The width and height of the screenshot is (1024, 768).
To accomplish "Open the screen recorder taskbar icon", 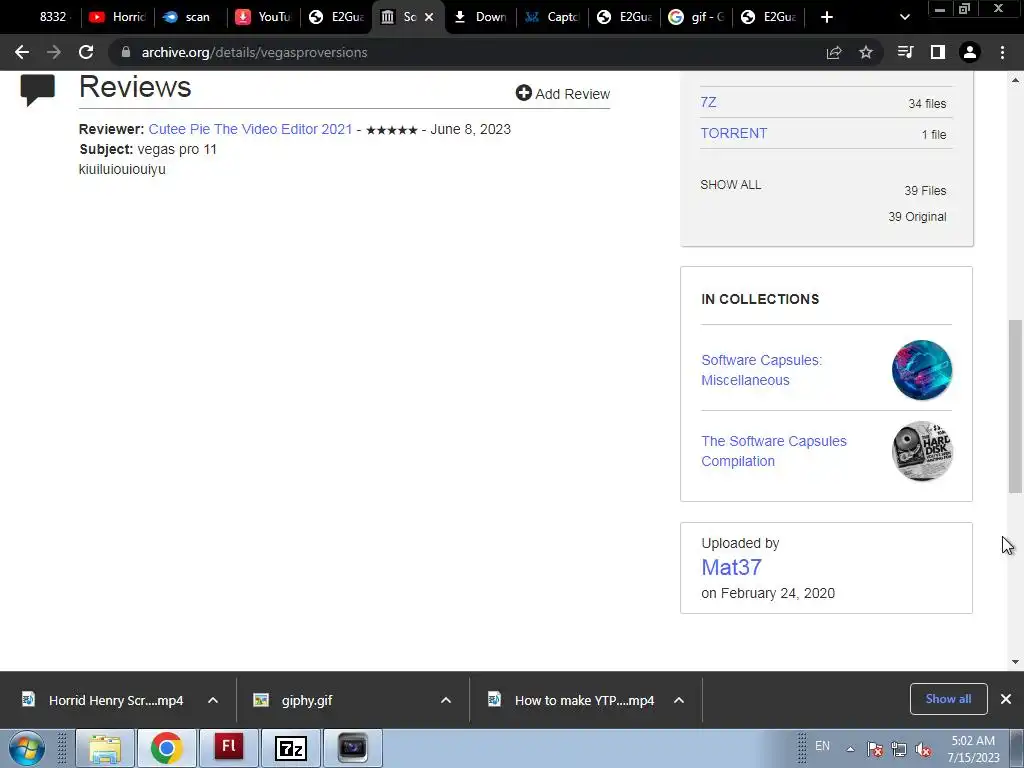I will click(x=352, y=748).
